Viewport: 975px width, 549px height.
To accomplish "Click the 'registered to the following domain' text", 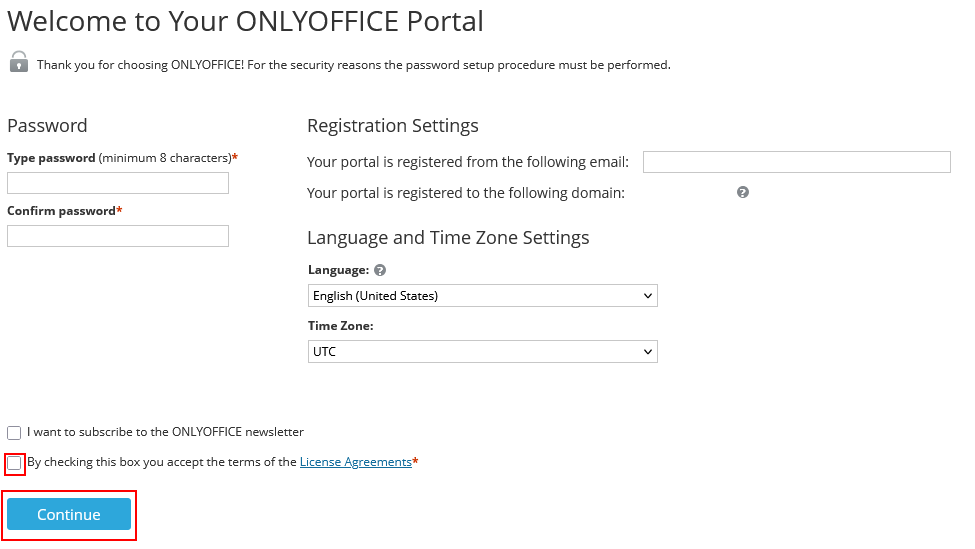I will 466,193.
